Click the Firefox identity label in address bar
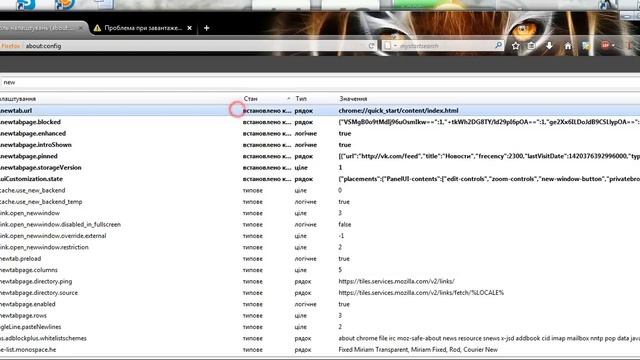This screenshot has width=640, height=360. (x=10, y=46)
